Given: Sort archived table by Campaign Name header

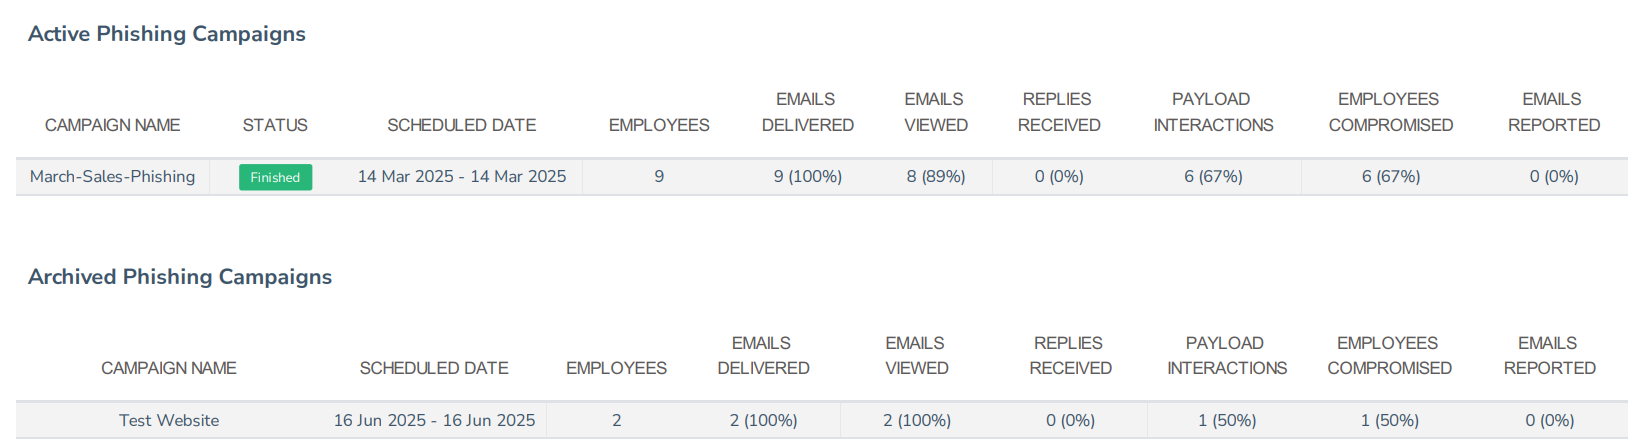Looking at the screenshot, I should (169, 368).
